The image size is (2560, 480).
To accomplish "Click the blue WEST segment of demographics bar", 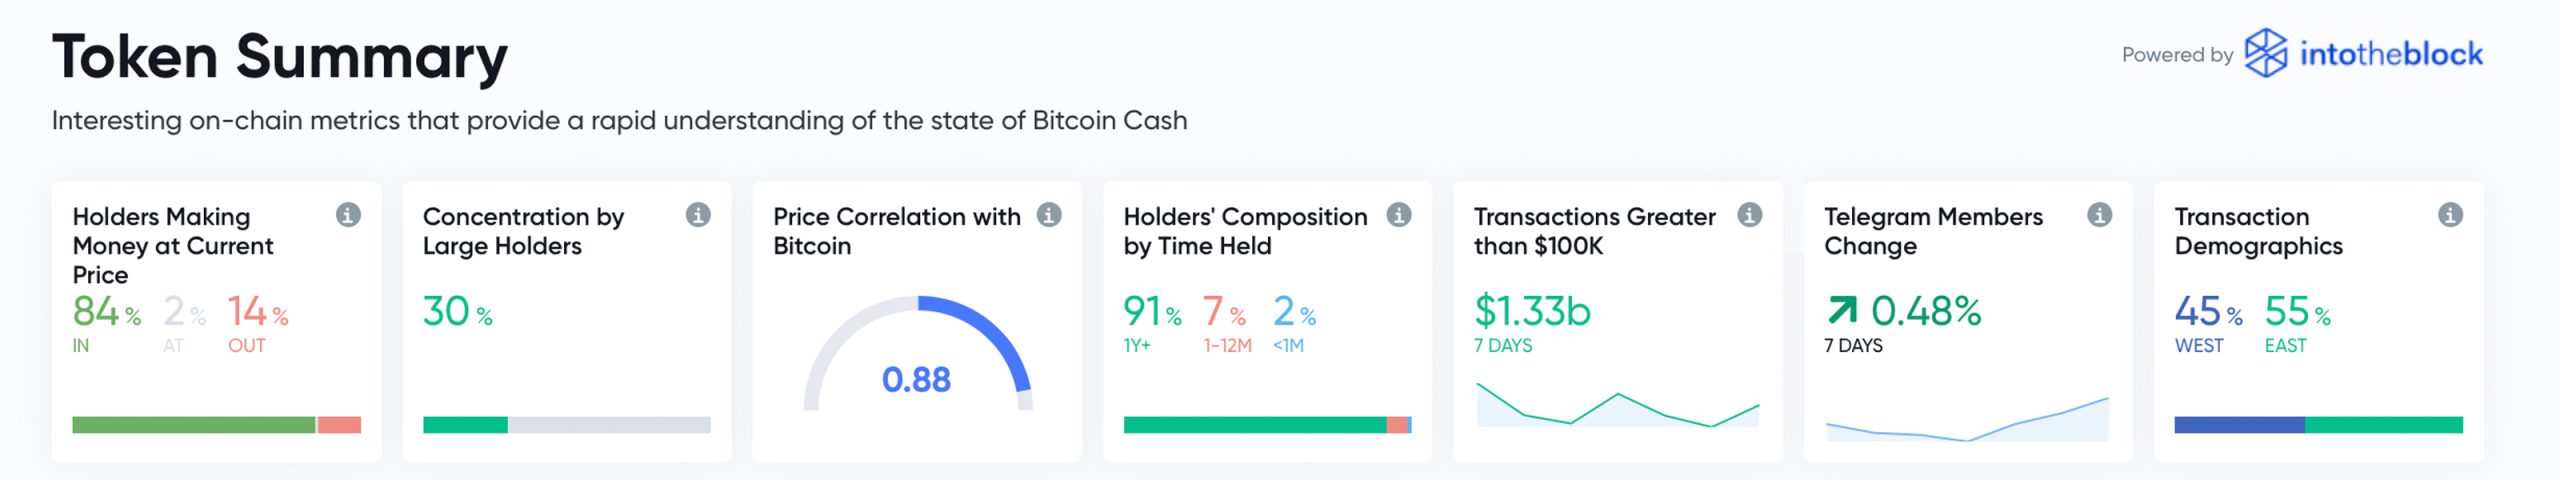I will pos(2240,425).
